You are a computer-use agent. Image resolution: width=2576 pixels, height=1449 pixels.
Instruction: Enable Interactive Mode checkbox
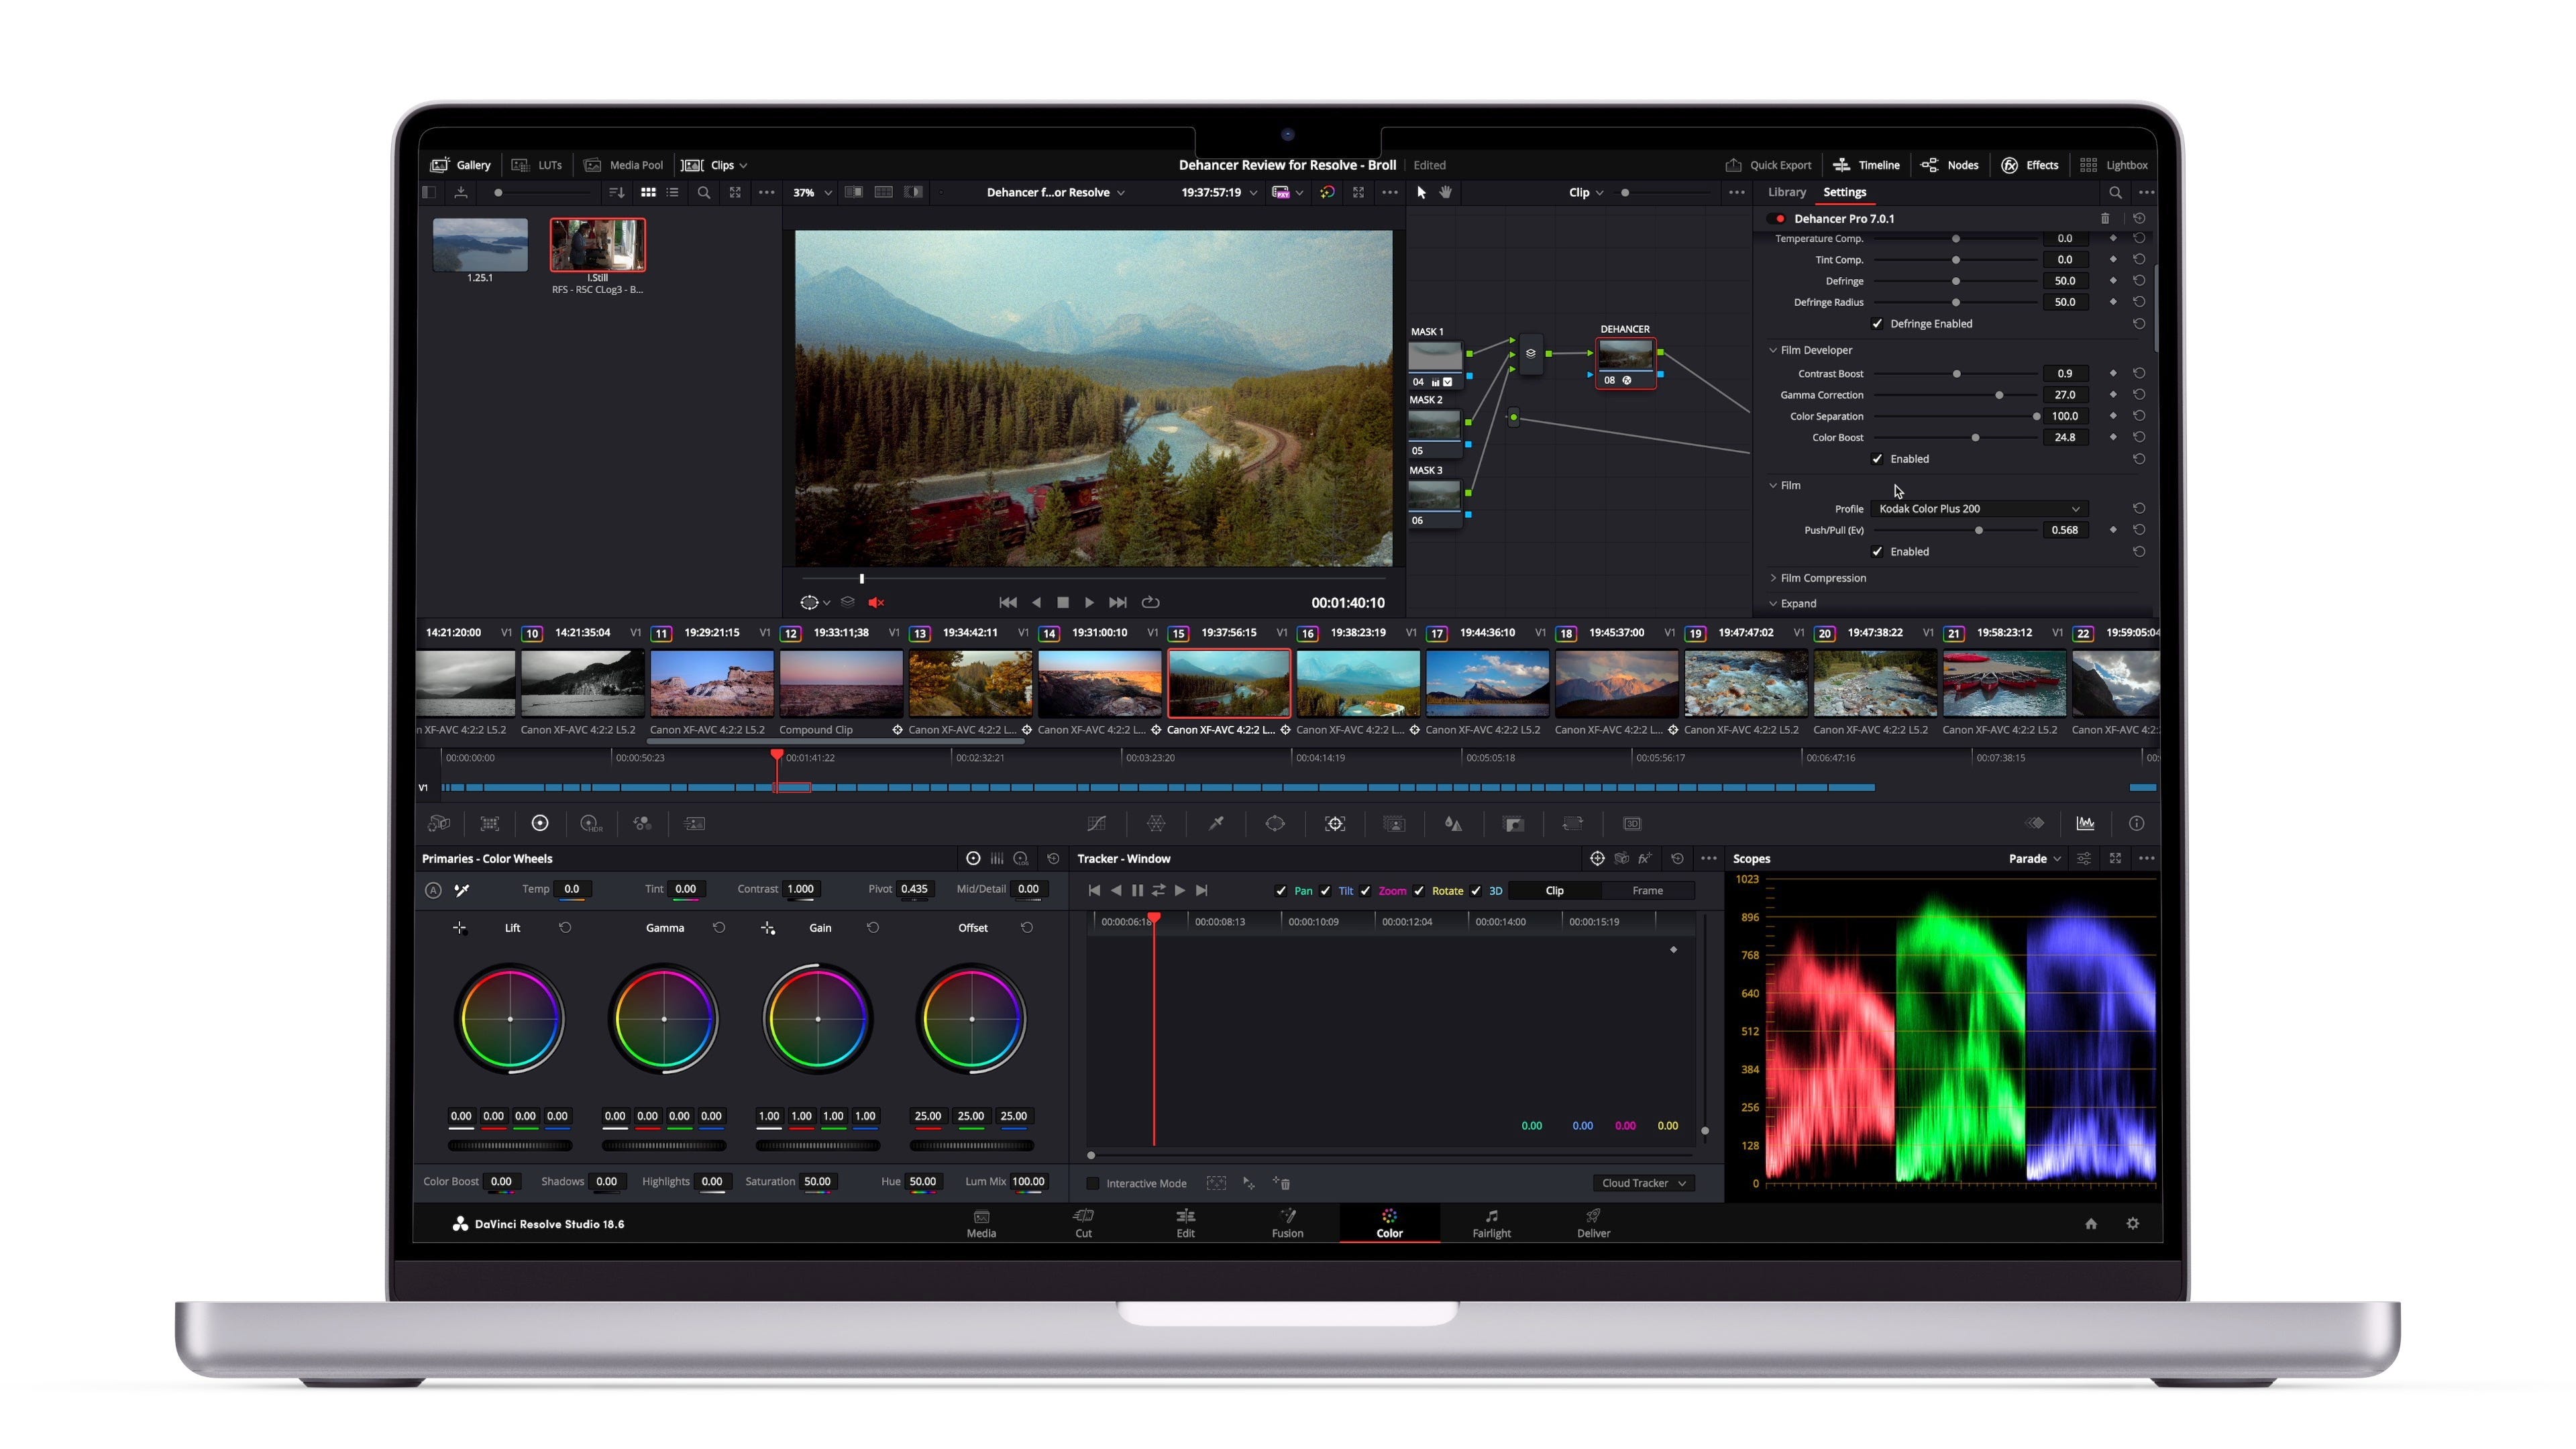click(x=1093, y=1184)
